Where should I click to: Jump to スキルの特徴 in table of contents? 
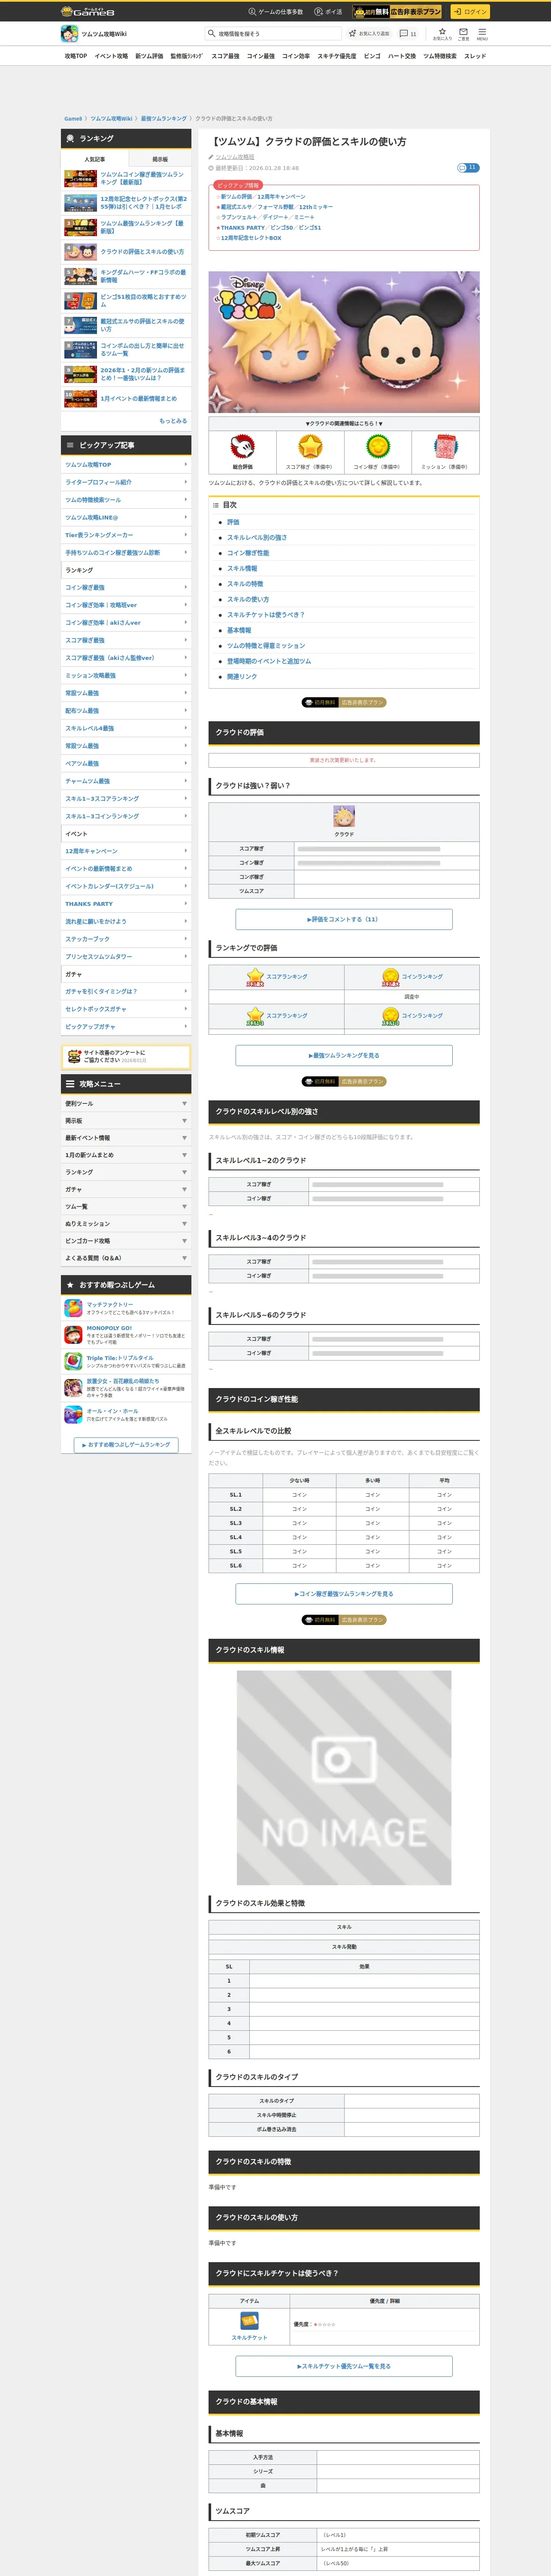[245, 584]
